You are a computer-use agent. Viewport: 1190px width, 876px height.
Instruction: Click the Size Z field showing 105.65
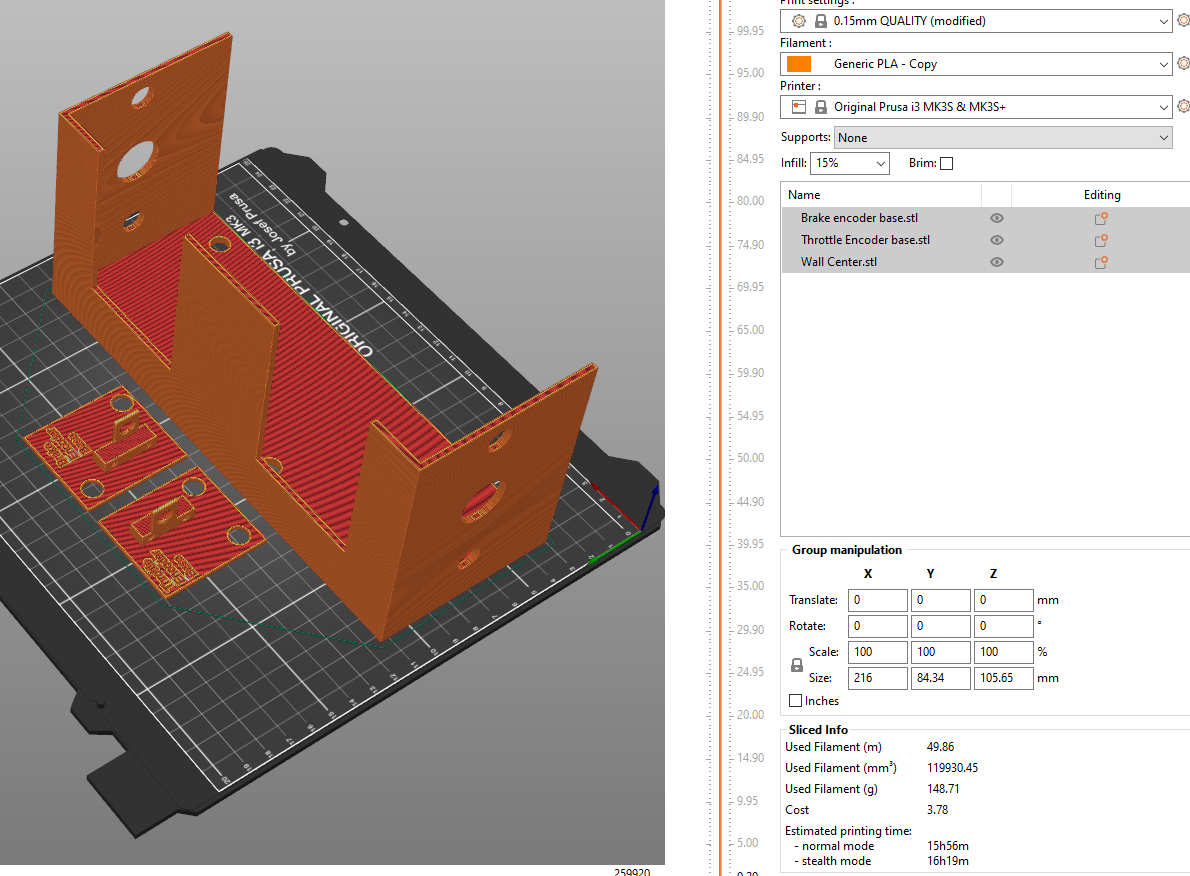(x=1003, y=677)
